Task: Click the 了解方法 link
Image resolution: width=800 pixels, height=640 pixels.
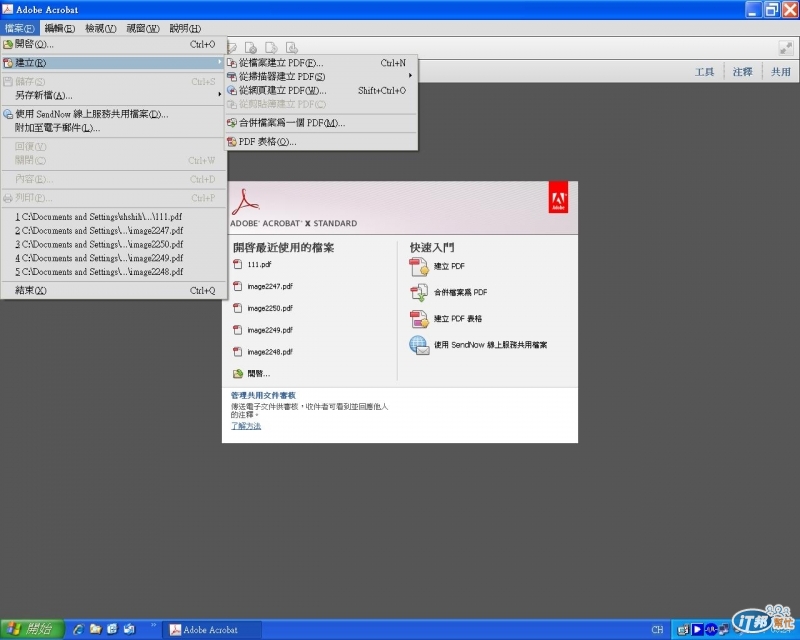Action: click(246, 426)
